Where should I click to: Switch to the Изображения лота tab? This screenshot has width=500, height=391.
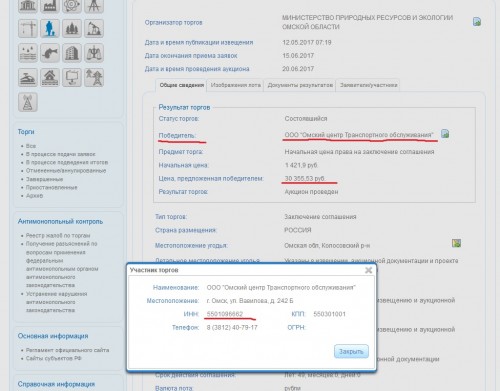coord(235,85)
